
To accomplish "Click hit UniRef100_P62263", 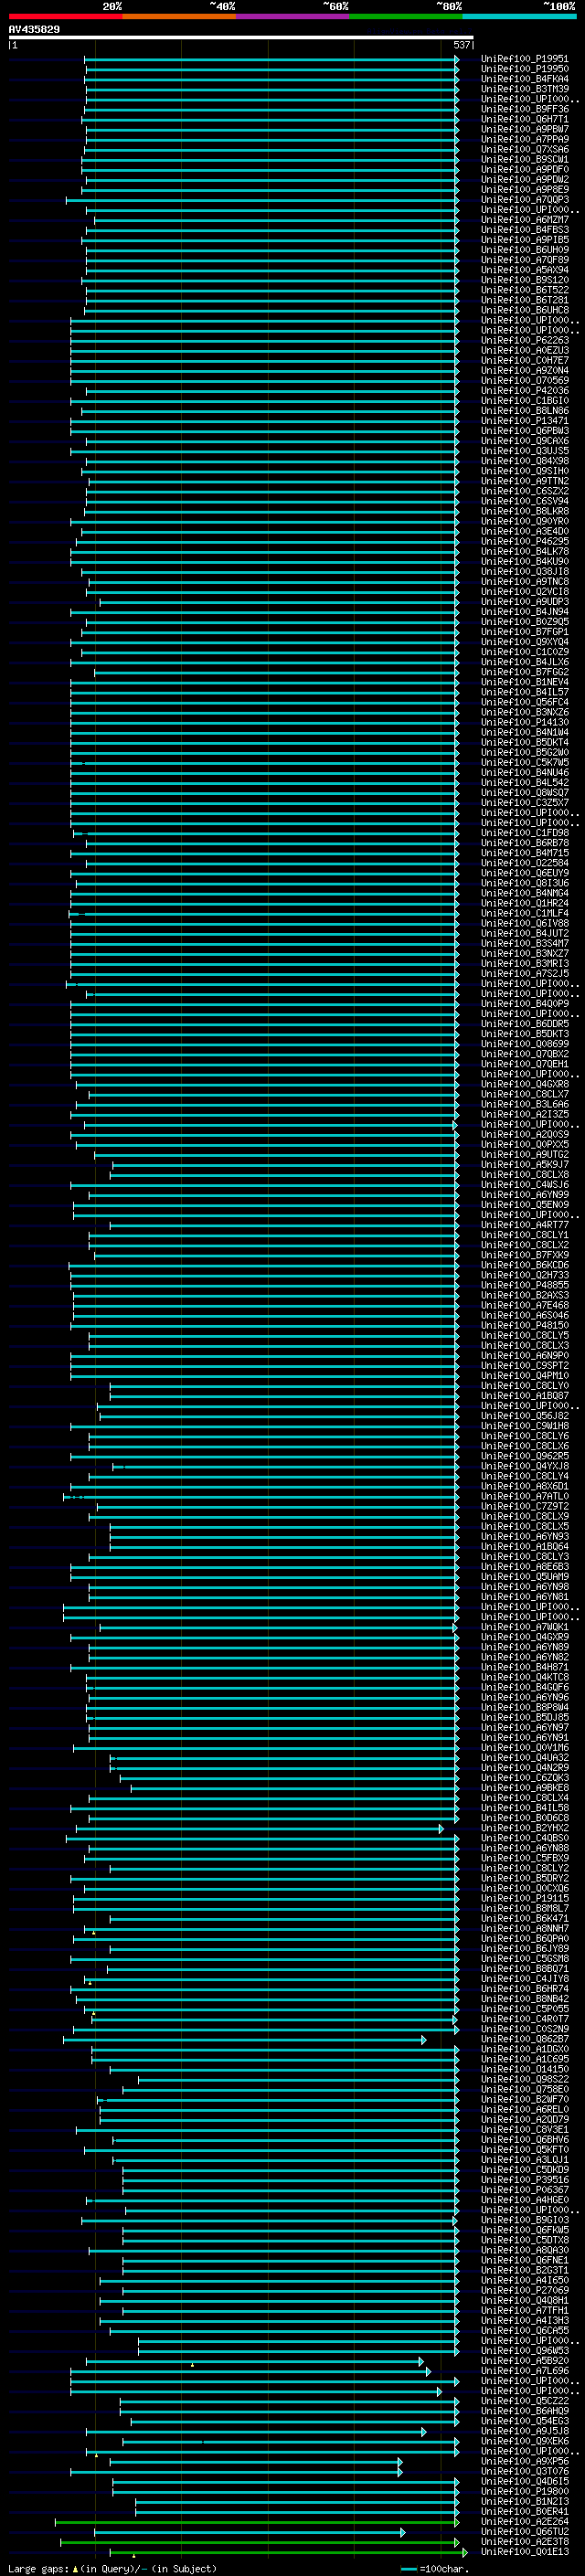I will point(524,340).
